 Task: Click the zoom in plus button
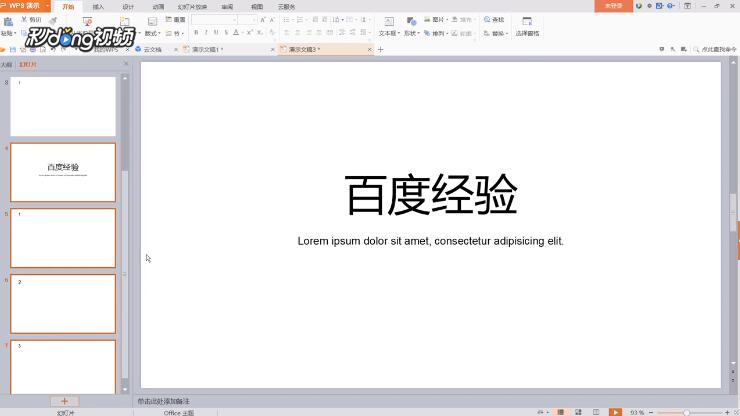(727, 413)
